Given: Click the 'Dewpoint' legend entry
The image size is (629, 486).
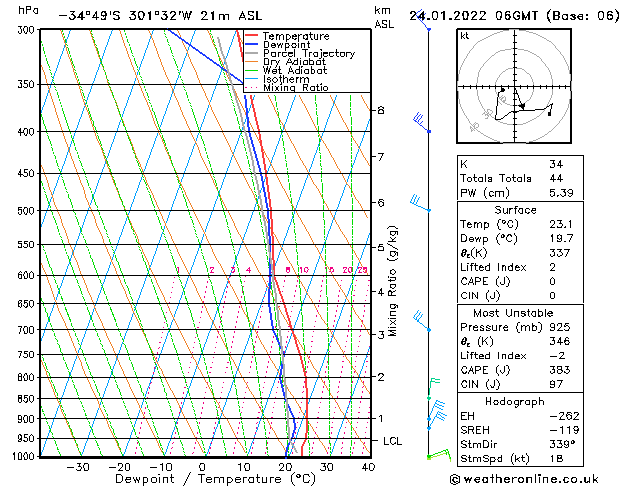Looking at the screenshot, I should [286, 45].
